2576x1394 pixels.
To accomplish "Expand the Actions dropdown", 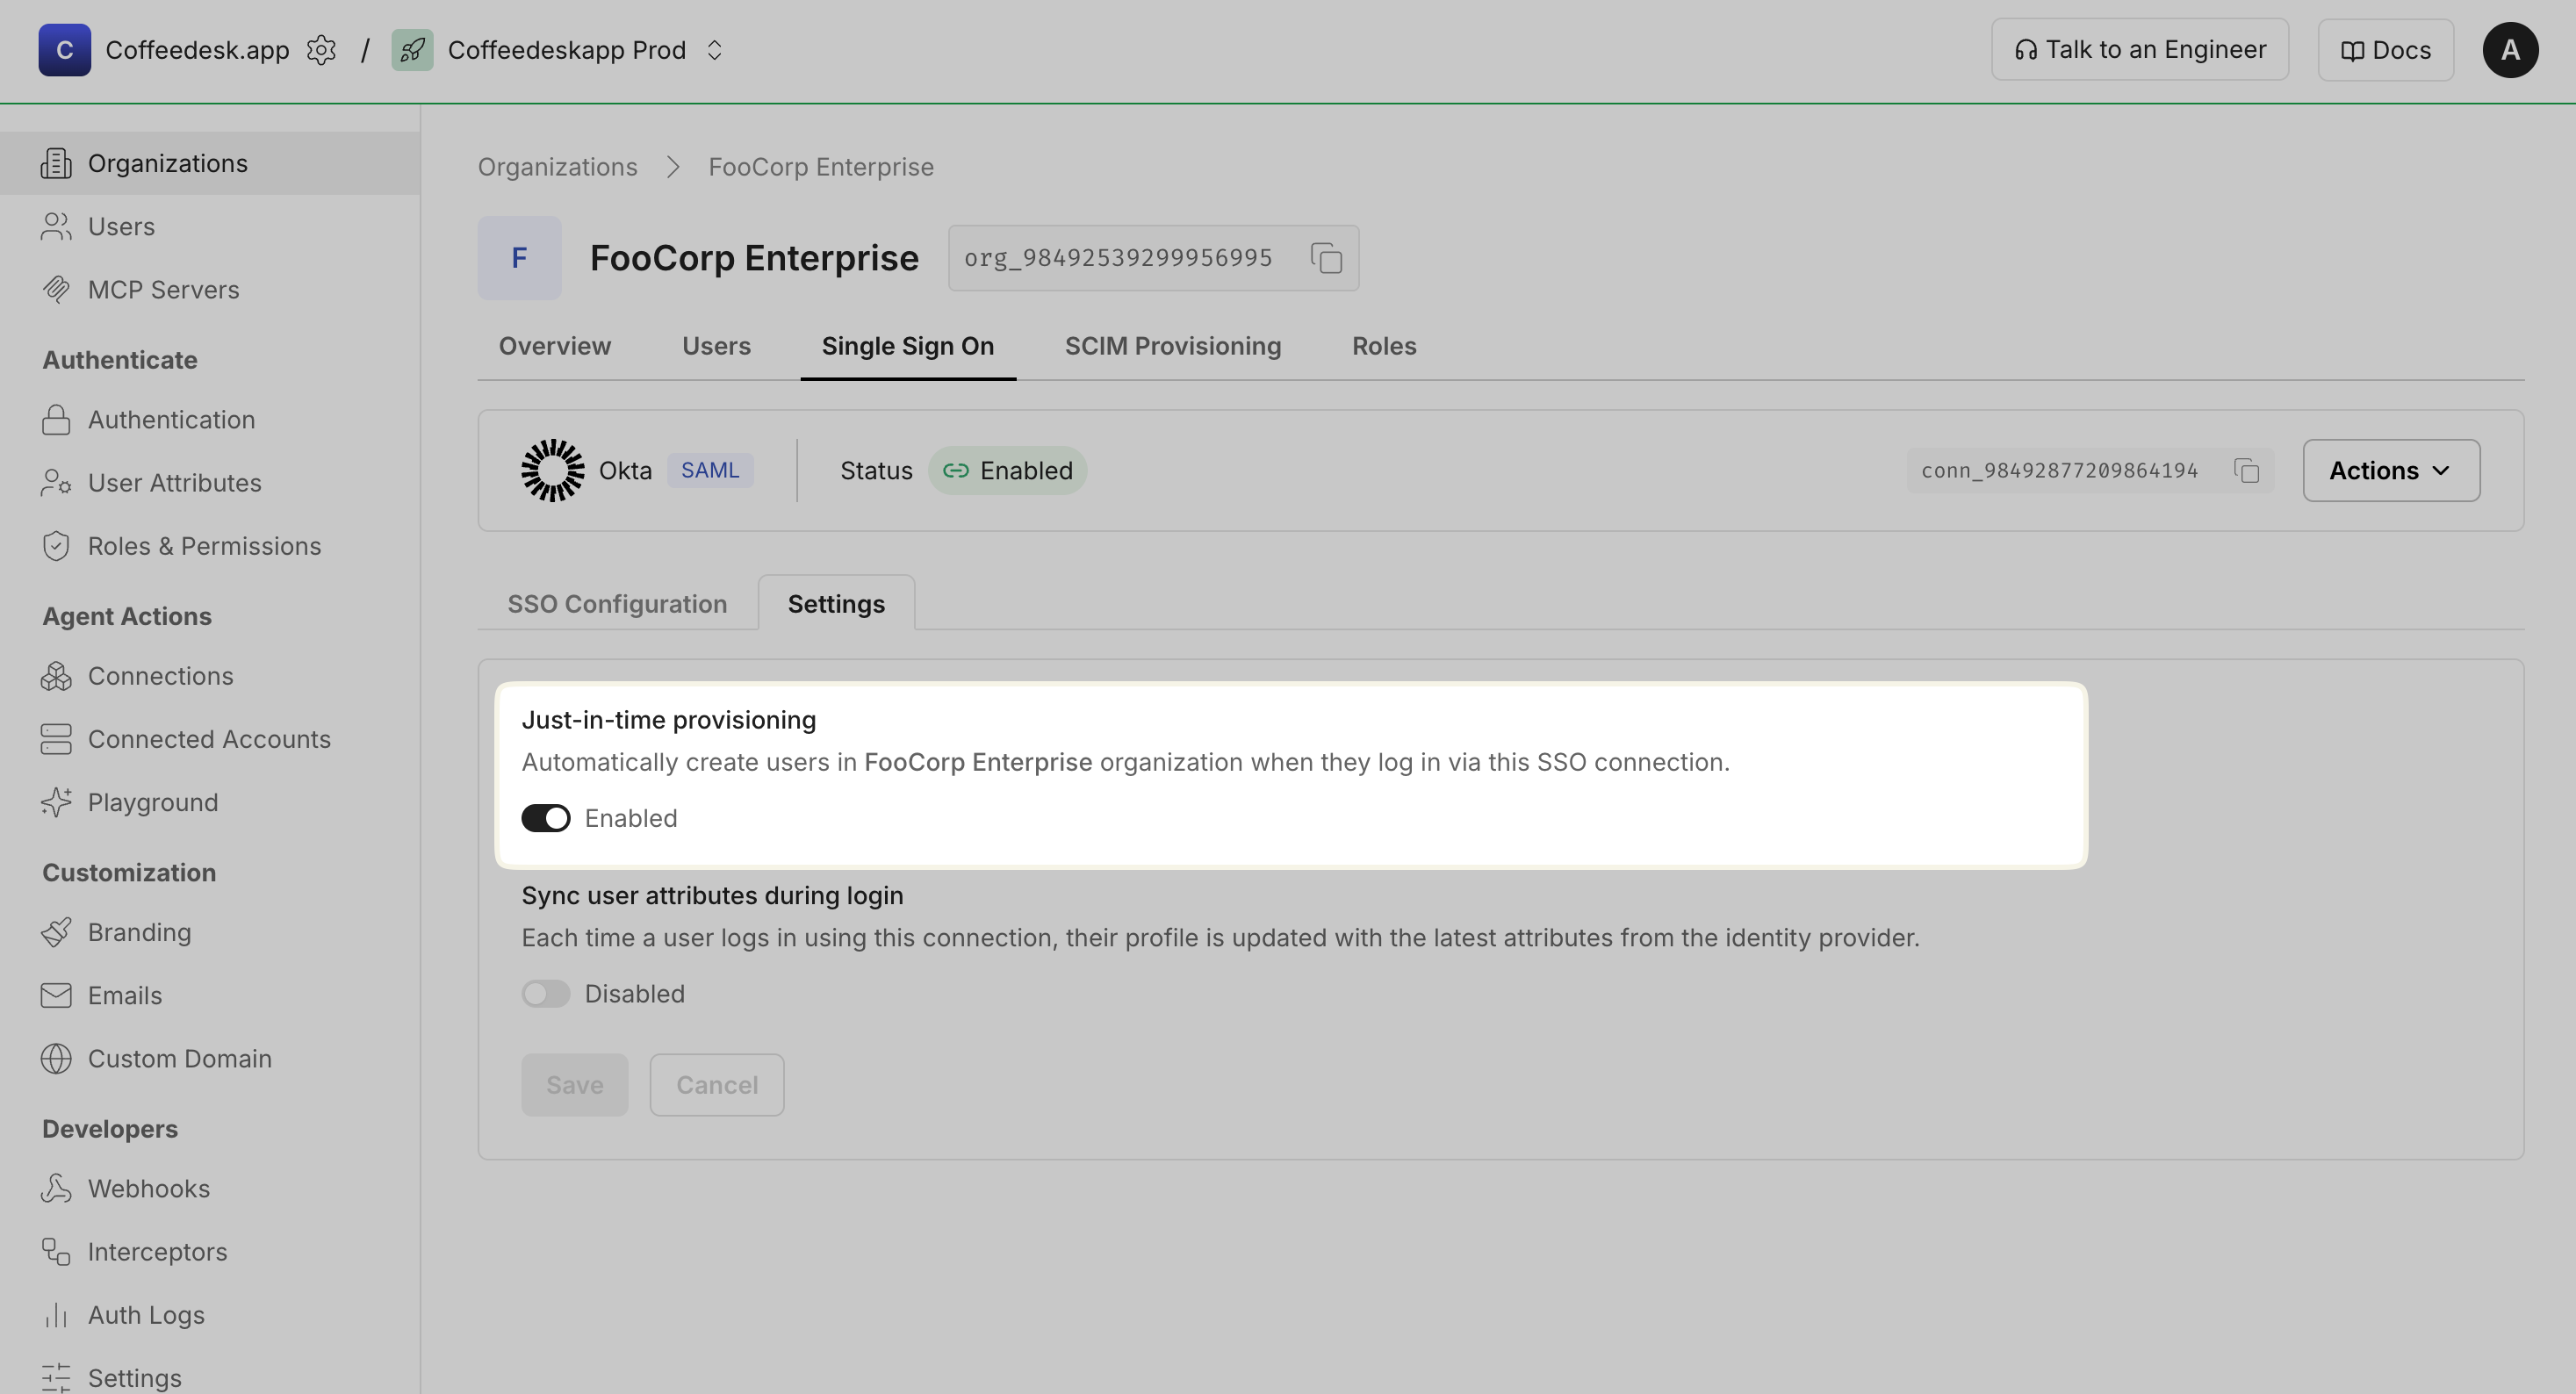I will click(2390, 471).
